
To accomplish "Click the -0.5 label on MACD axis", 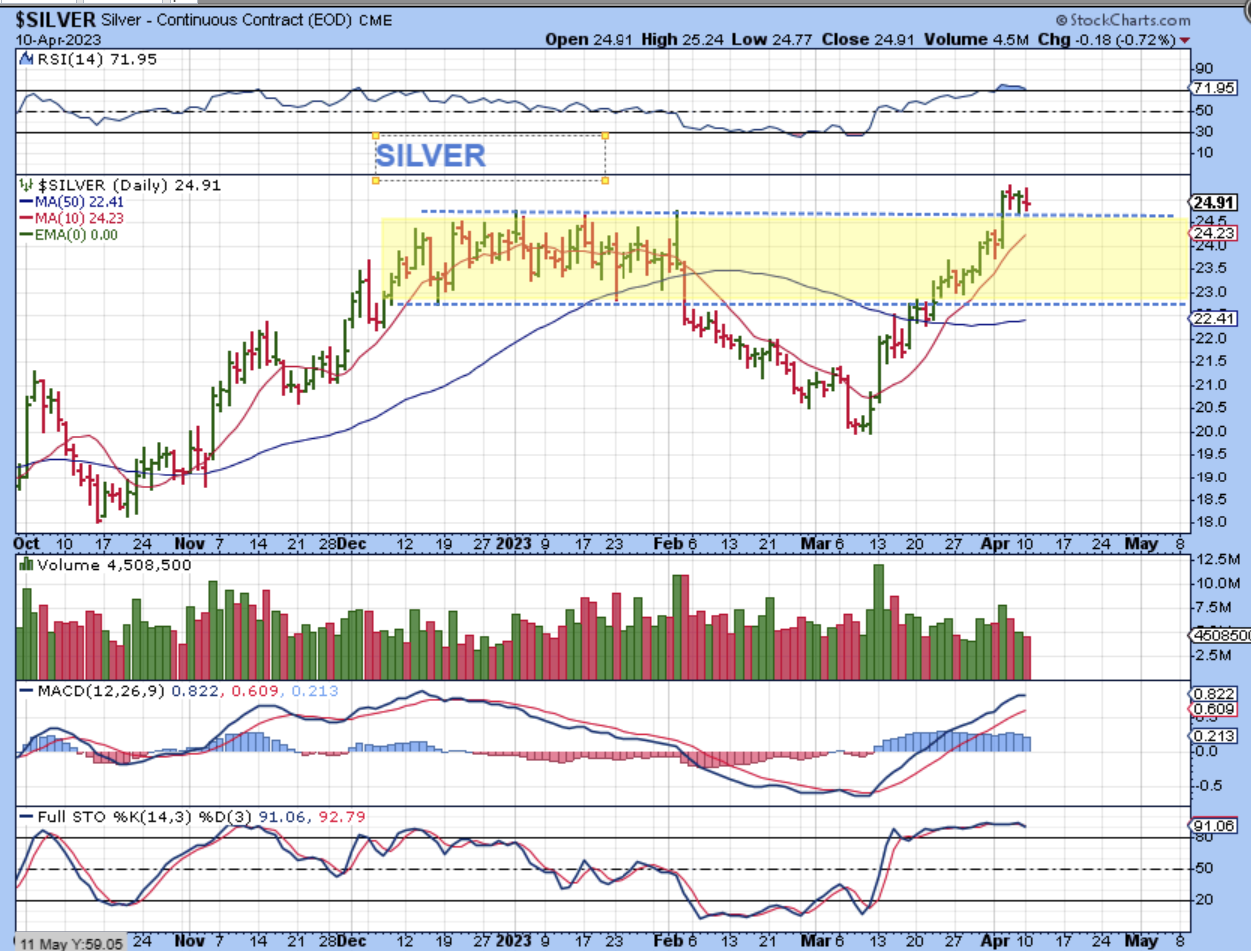I will click(1207, 785).
